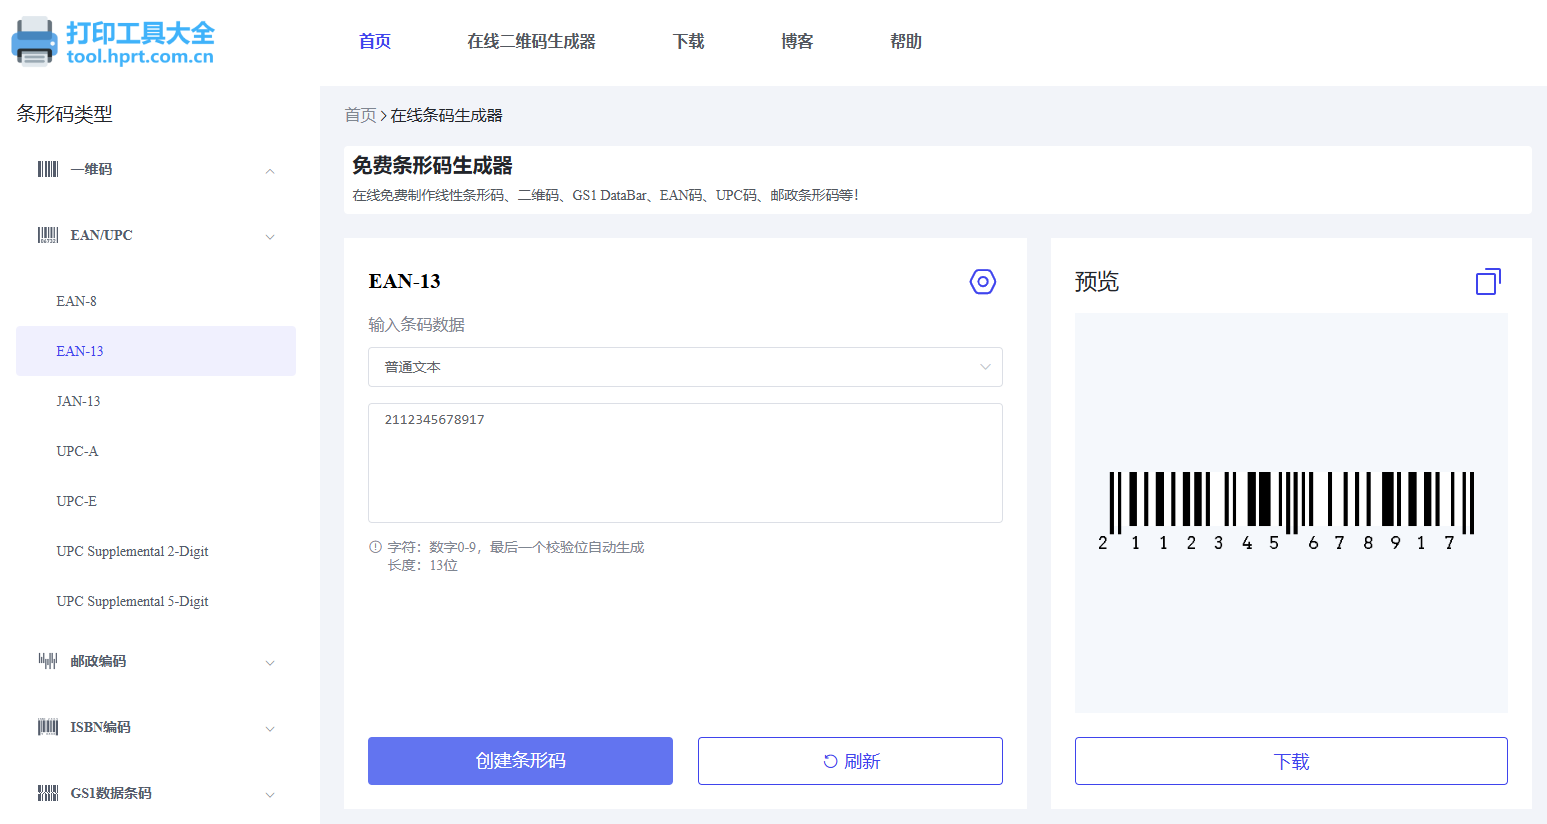Click the 免费条形码生成器 heading
Viewport: 1547px width, 824px height.
[432, 165]
